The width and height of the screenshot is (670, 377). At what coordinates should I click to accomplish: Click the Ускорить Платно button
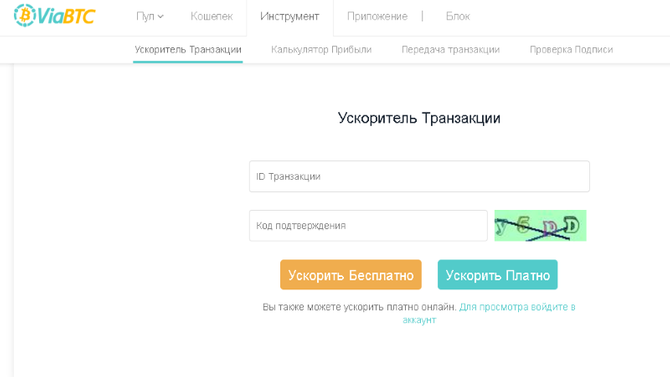498,275
